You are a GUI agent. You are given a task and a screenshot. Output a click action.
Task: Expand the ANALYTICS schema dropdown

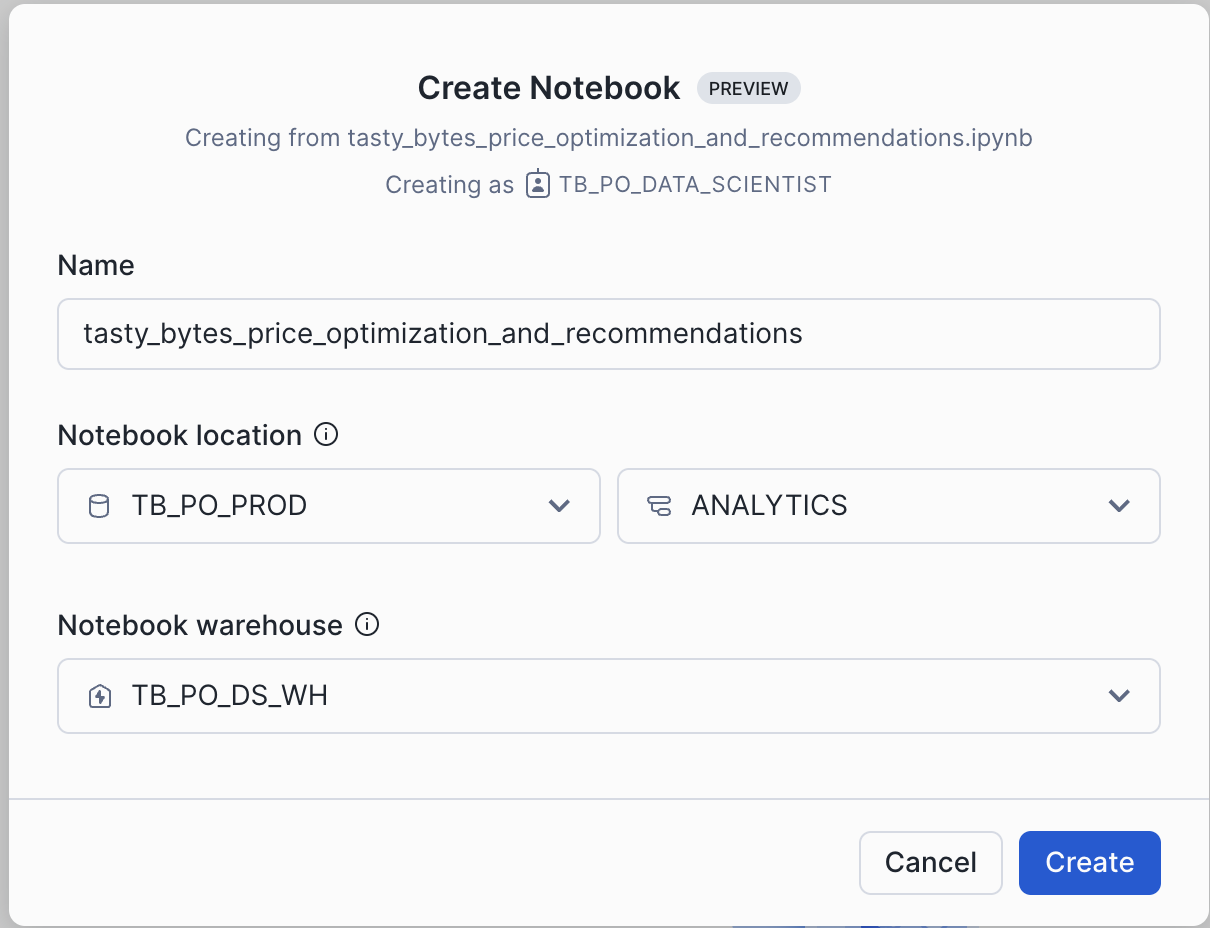(x=1119, y=506)
